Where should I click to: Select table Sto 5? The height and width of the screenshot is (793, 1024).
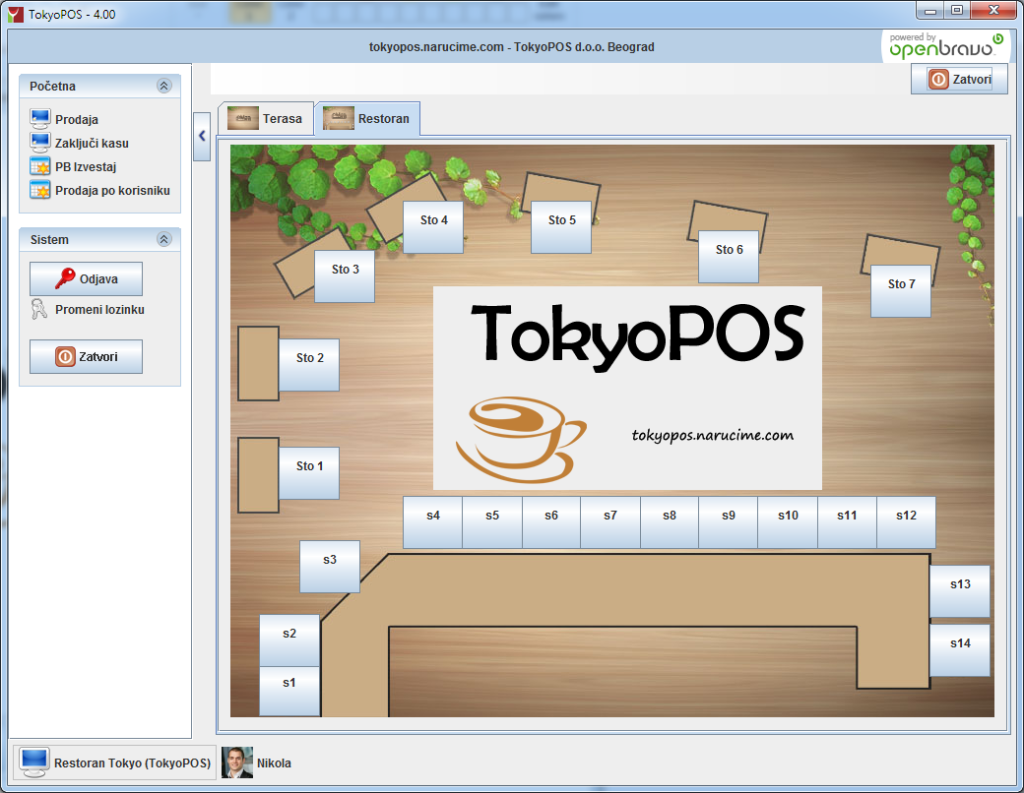pyautogui.click(x=561, y=227)
